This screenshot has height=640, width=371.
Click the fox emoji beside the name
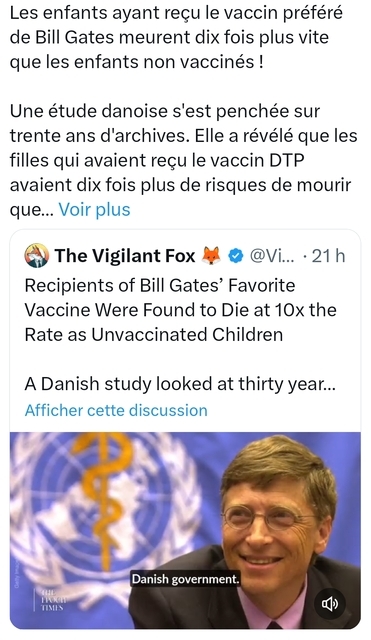[x=211, y=256]
